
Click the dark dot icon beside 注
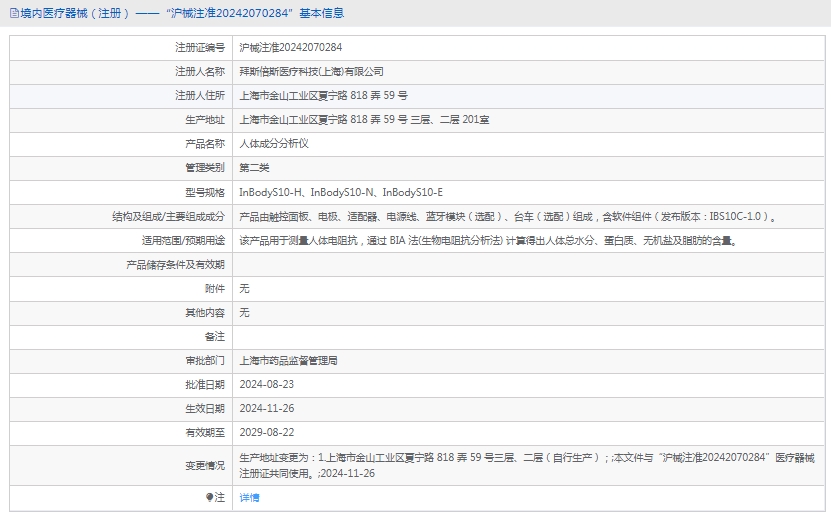tap(209, 497)
